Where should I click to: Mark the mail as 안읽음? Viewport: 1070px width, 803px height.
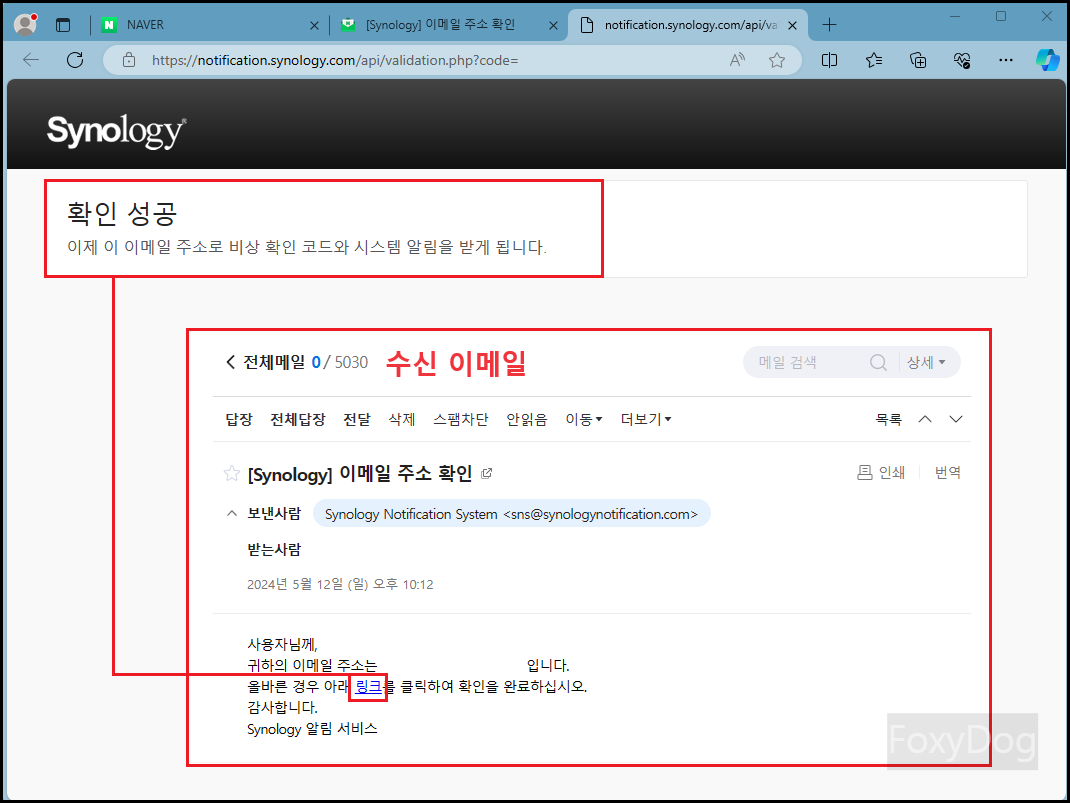[526, 420]
